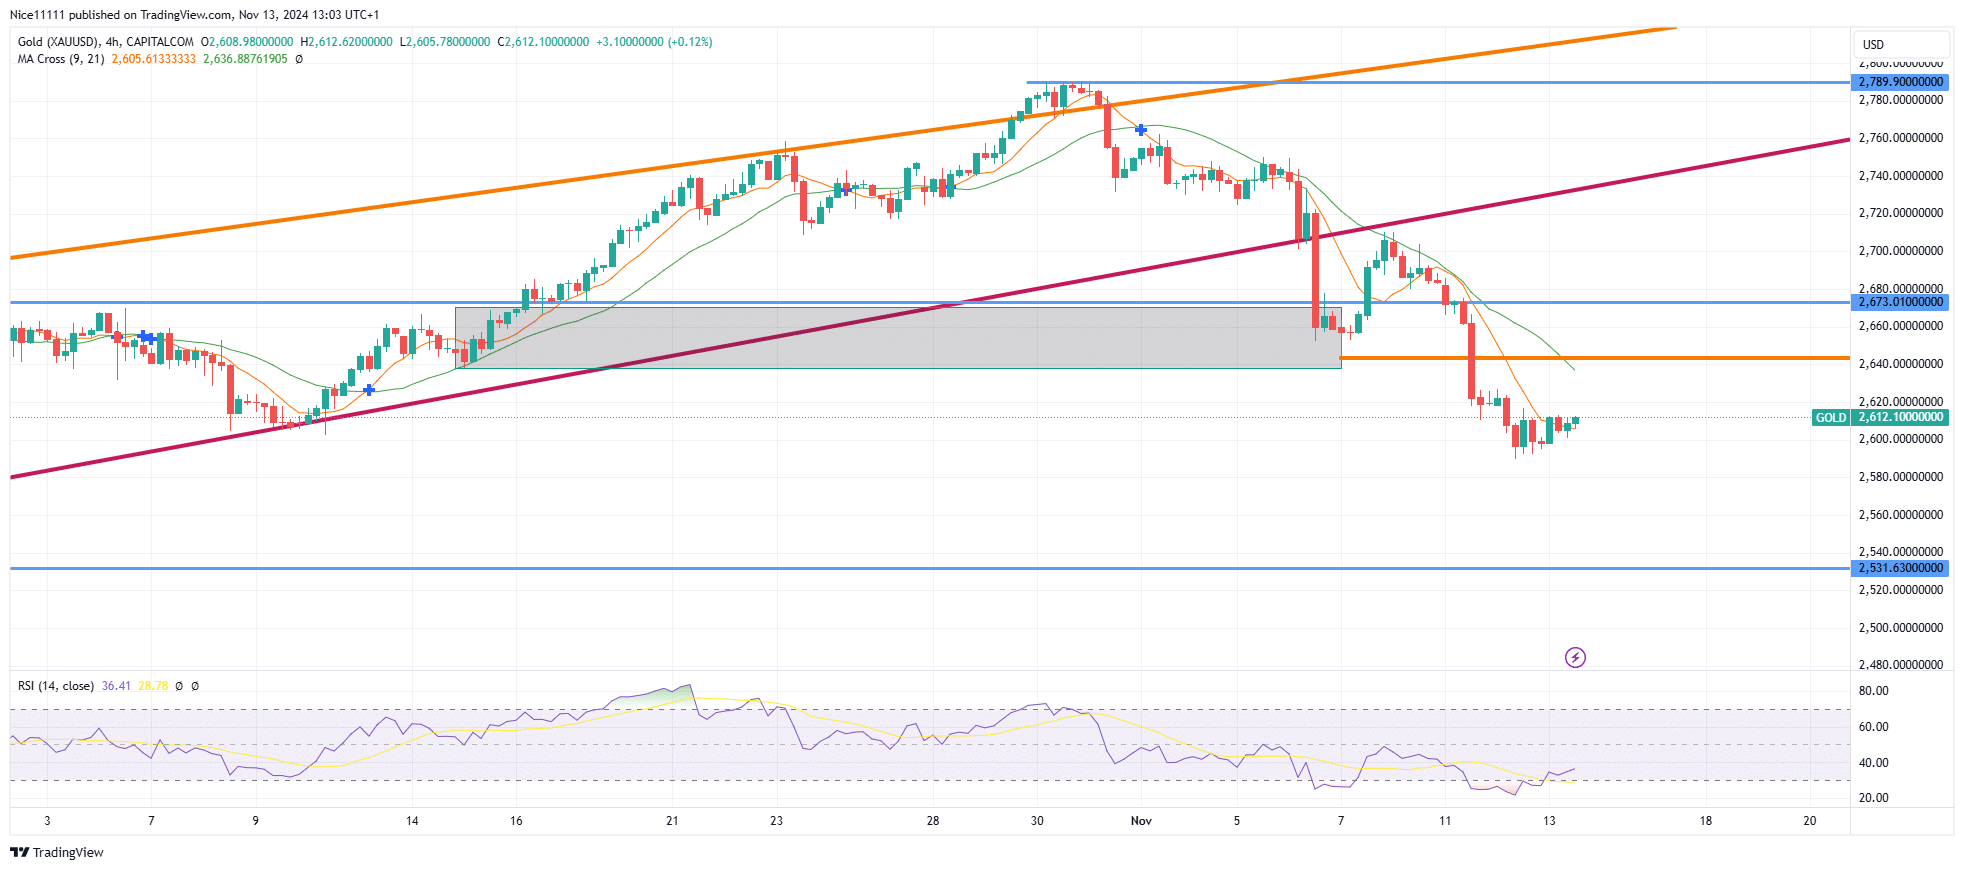Click the blue MA cross marker near date 7

click(x=146, y=337)
